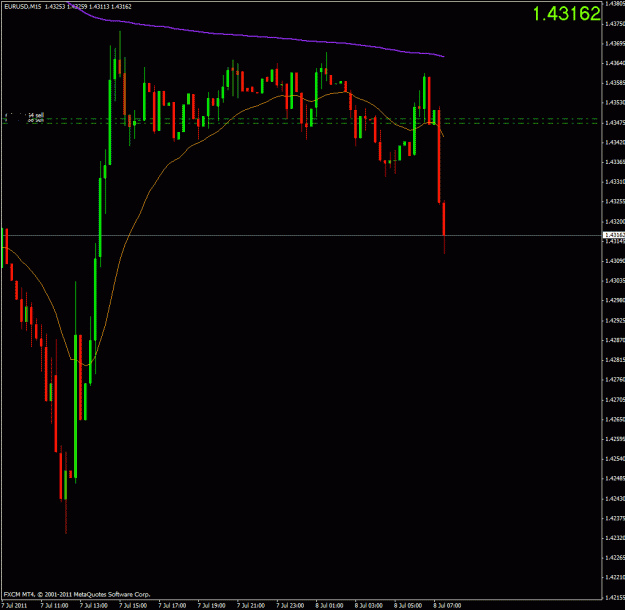
Task: Click the 1.42925 price axis label
Action: point(615,320)
